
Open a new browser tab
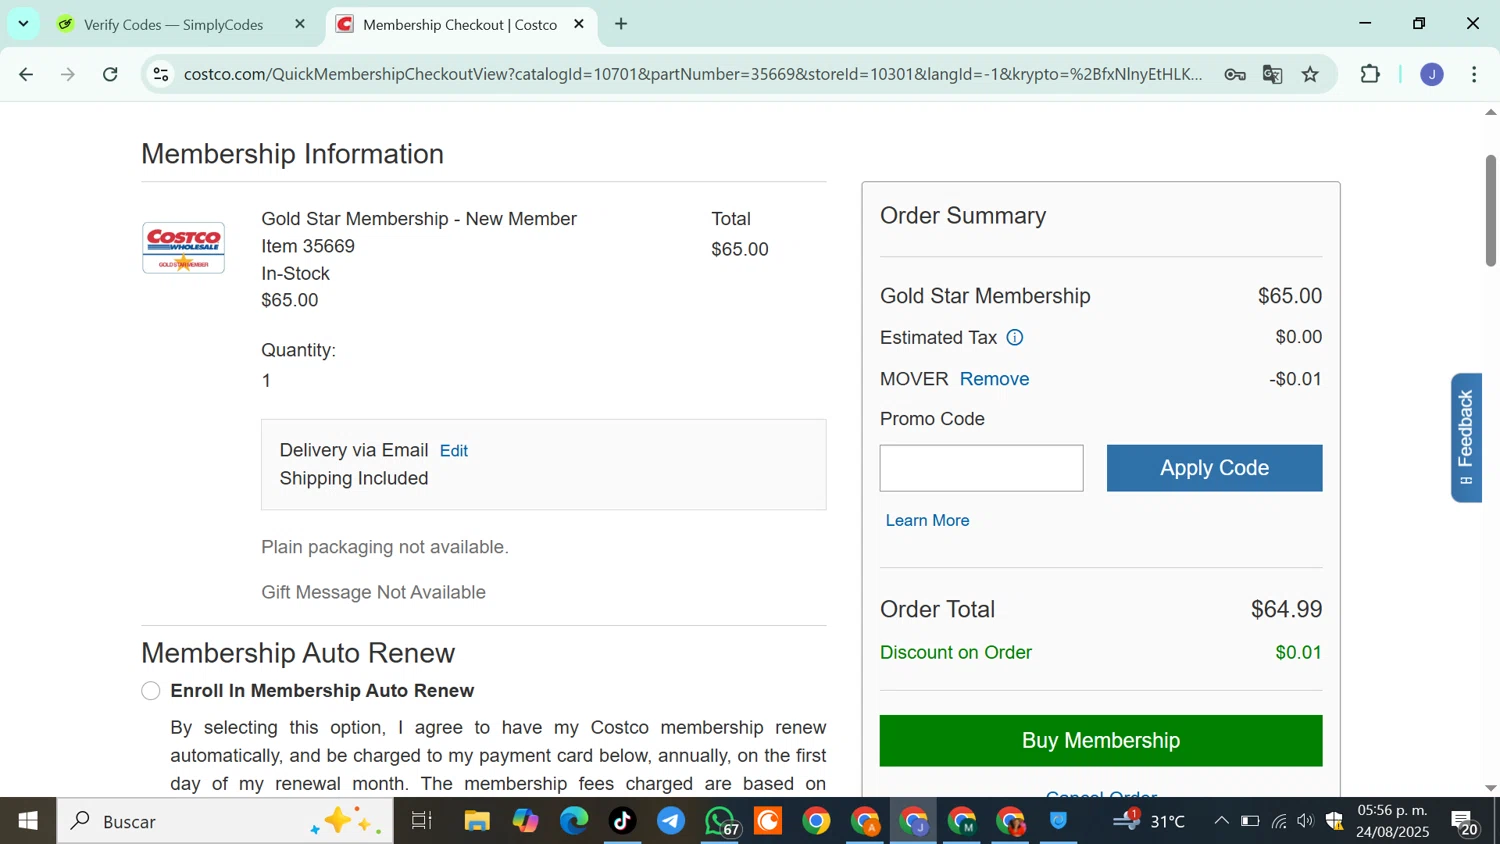pyautogui.click(x=621, y=24)
